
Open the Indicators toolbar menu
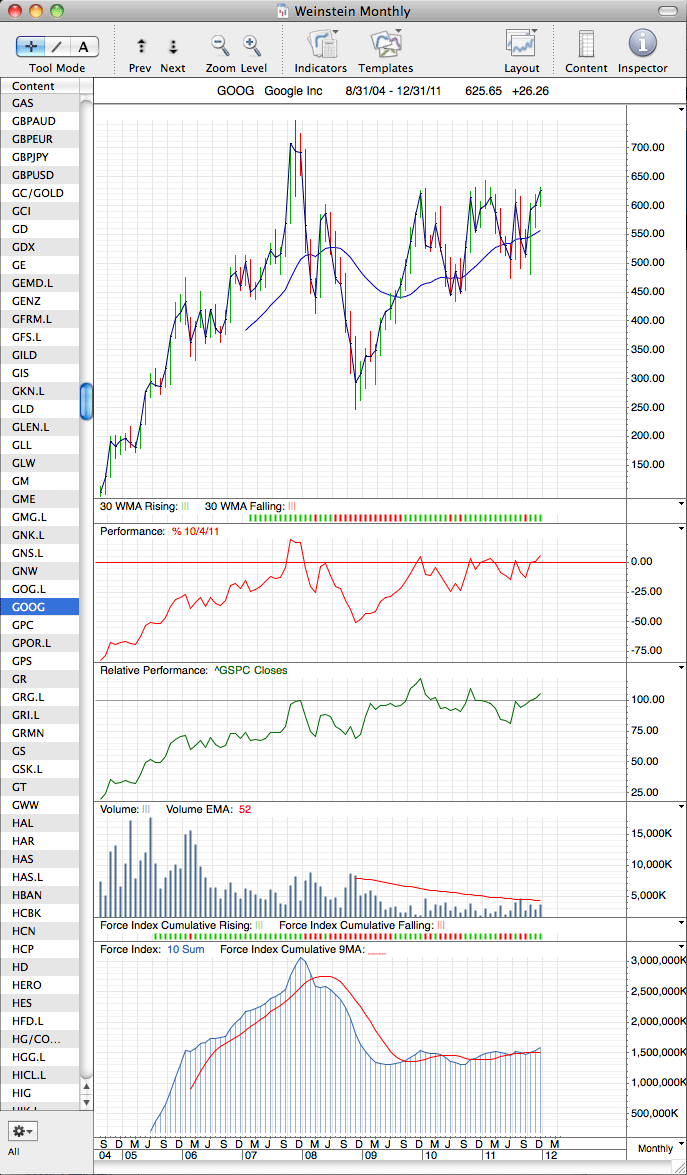[x=321, y=45]
